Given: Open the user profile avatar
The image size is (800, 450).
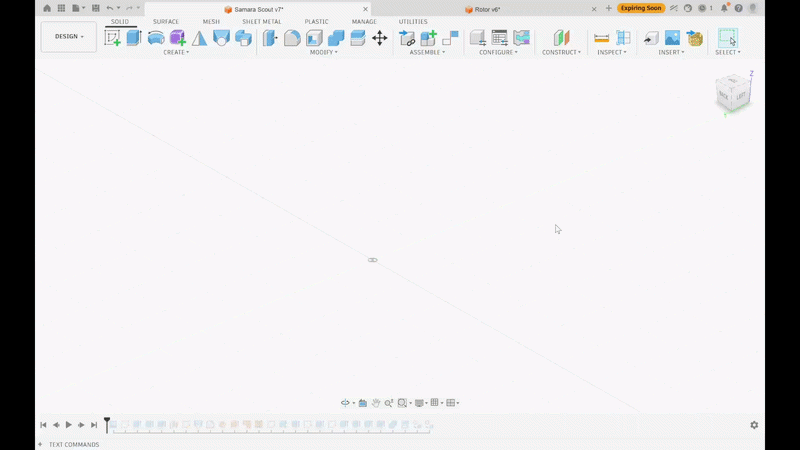Looking at the screenshot, I should point(753,8).
